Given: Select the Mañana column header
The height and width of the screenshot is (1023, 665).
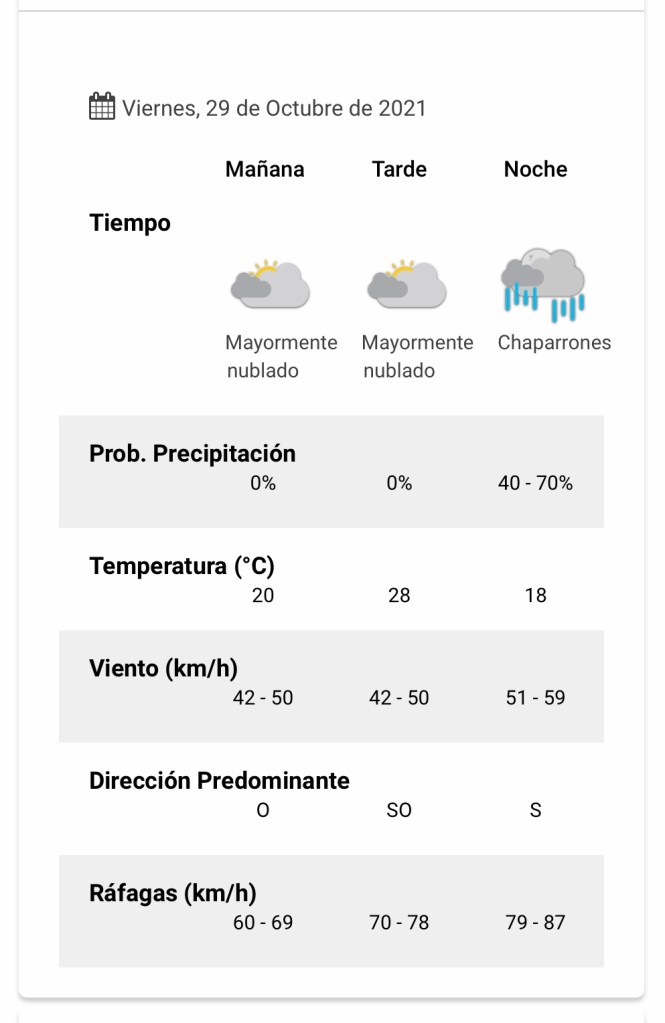Looking at the screenshot, I should click(x=264, y=169).
